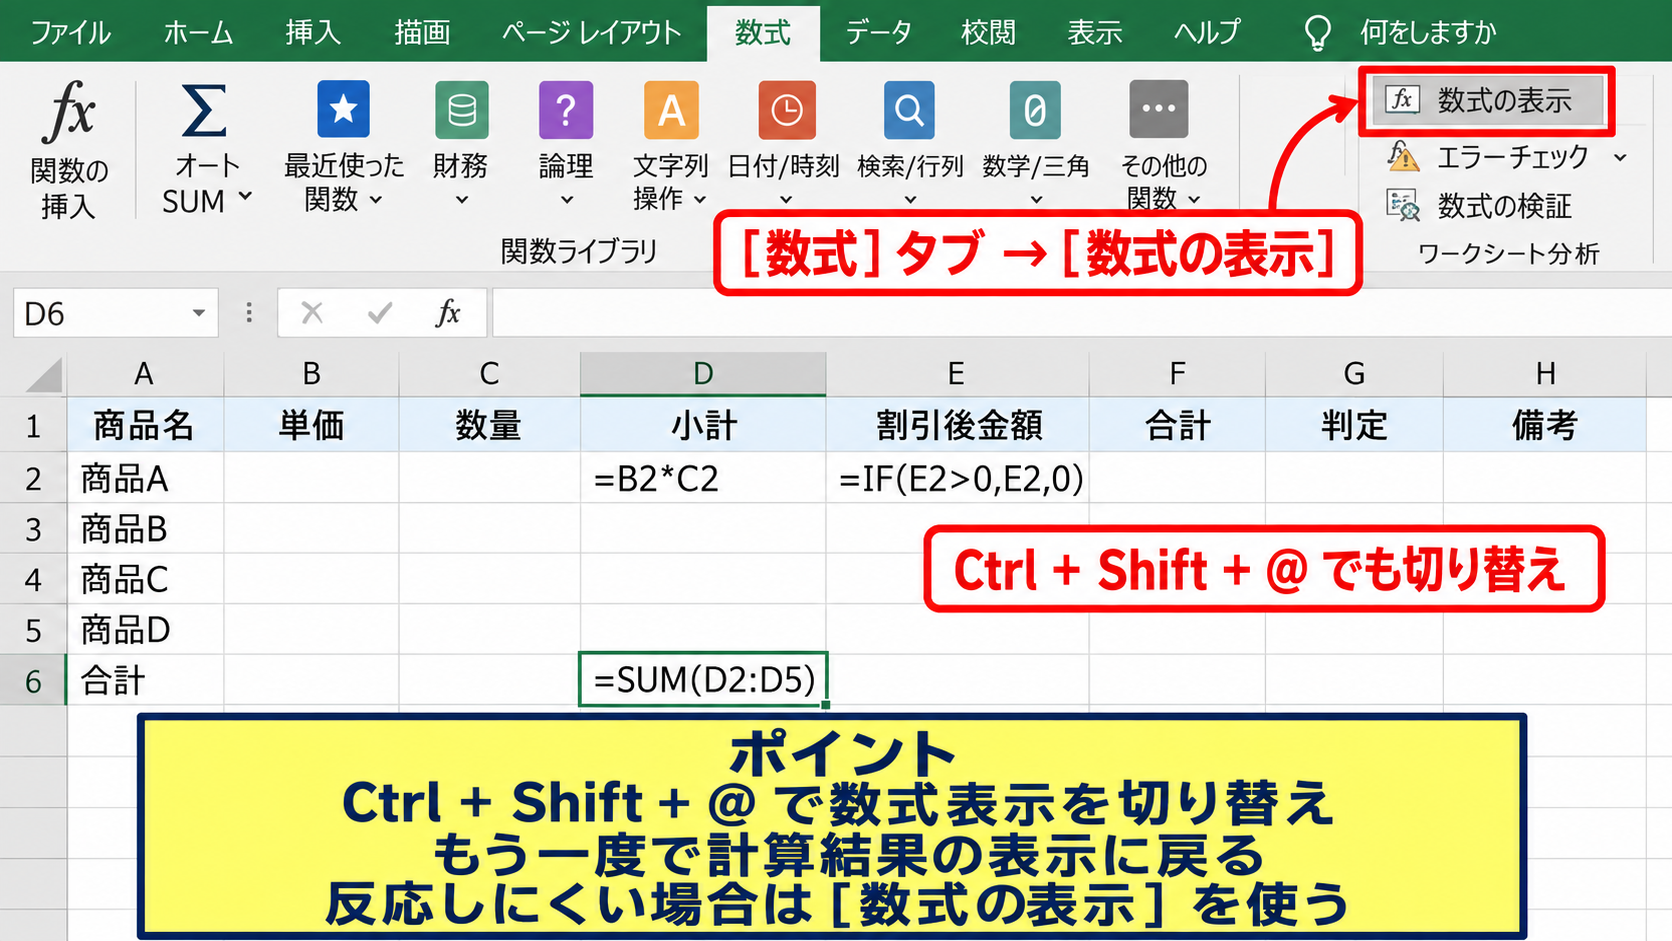Expand the 検索/行列 dropdown chevron

(x=909, y=199)
